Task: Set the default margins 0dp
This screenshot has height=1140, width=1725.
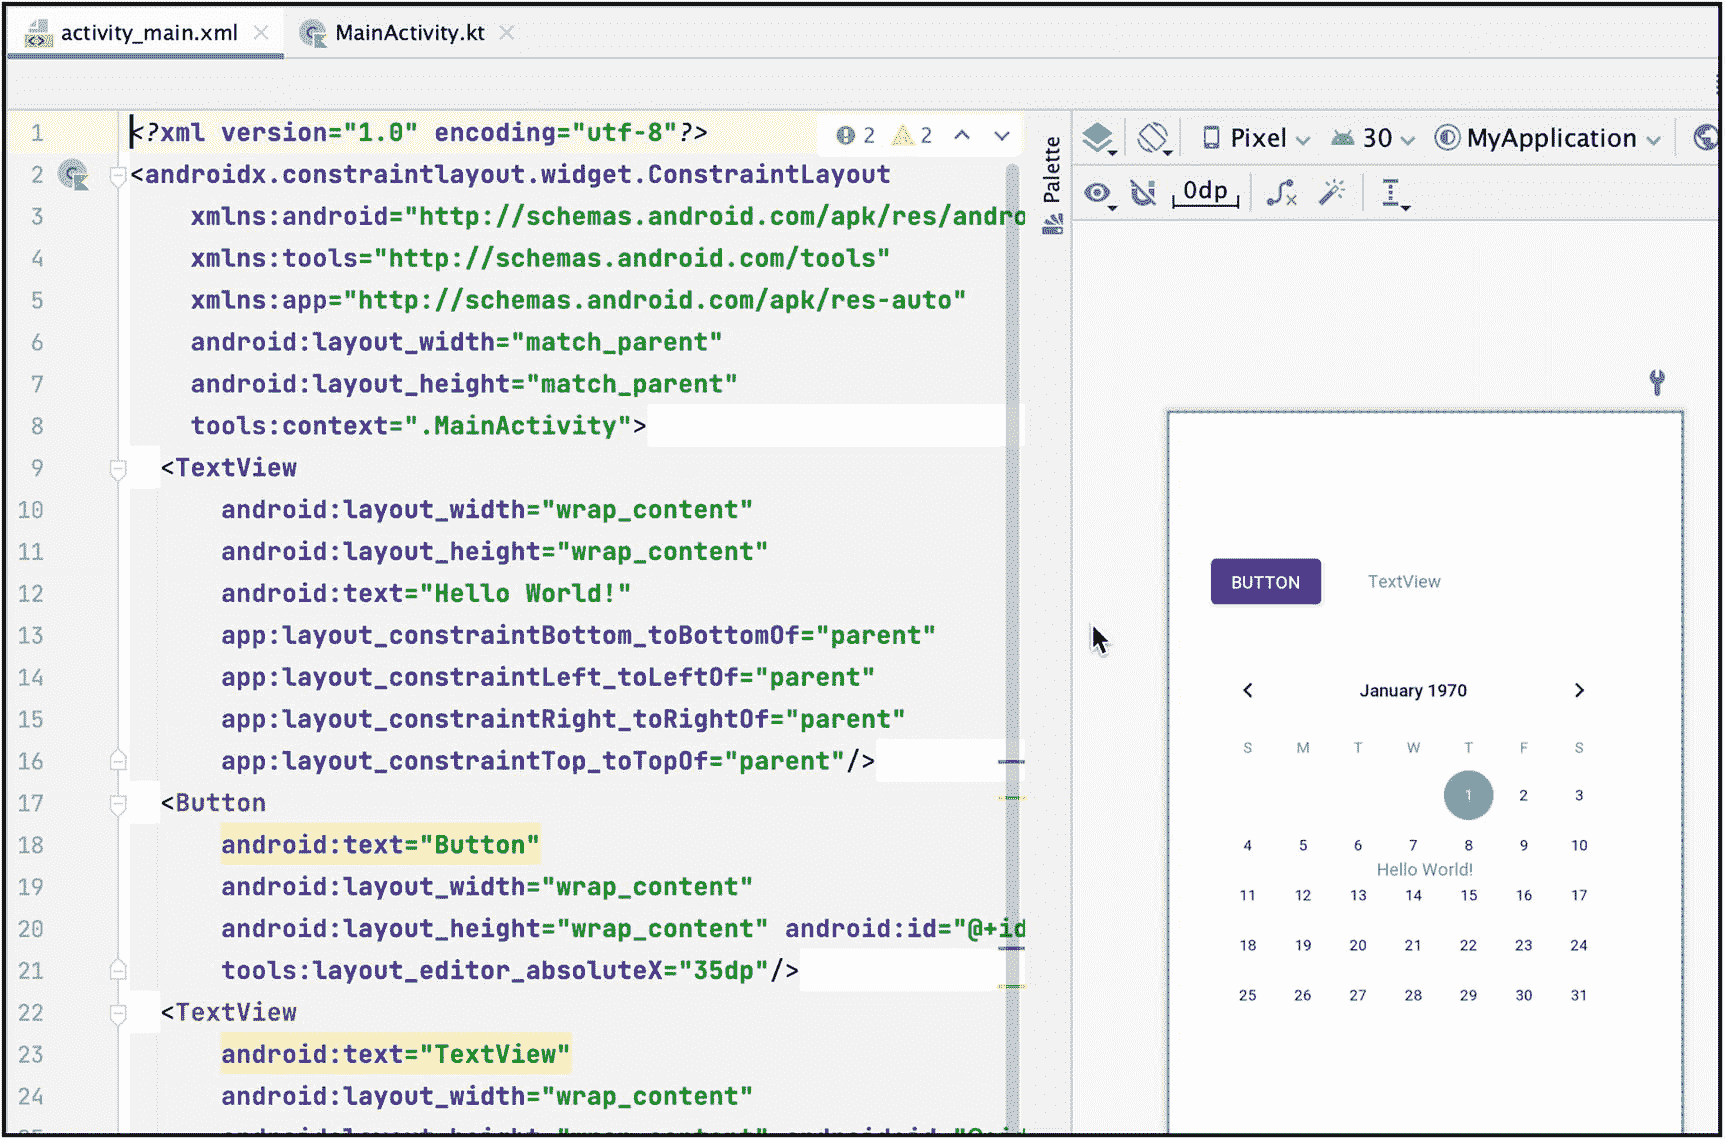Action: pos(1205,192)
